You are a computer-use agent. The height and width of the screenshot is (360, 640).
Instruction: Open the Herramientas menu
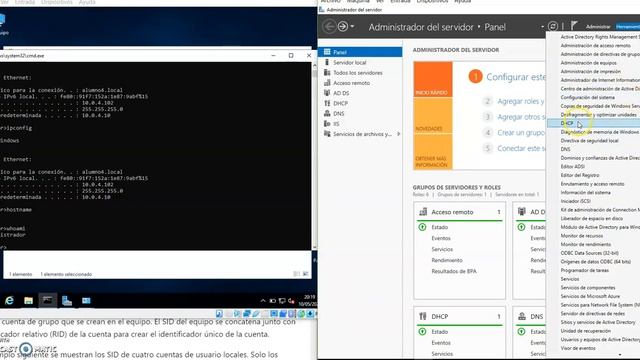click(x=628, y=27)
